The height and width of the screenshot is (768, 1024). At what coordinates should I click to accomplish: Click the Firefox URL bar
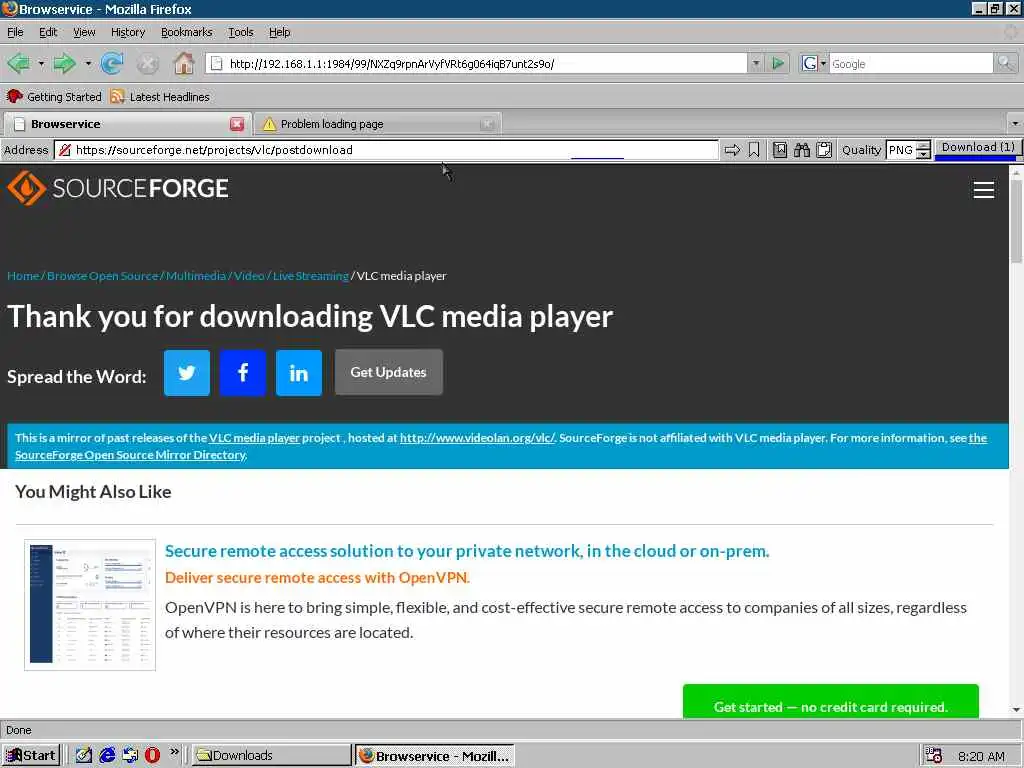click(477, 63)
